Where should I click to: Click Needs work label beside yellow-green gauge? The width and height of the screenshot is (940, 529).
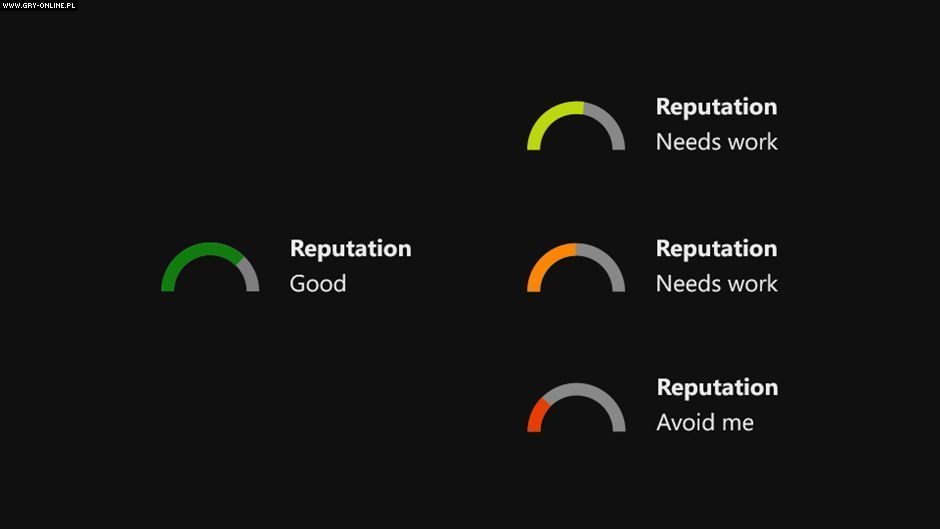pyautogui.click(x=716, y=142)
